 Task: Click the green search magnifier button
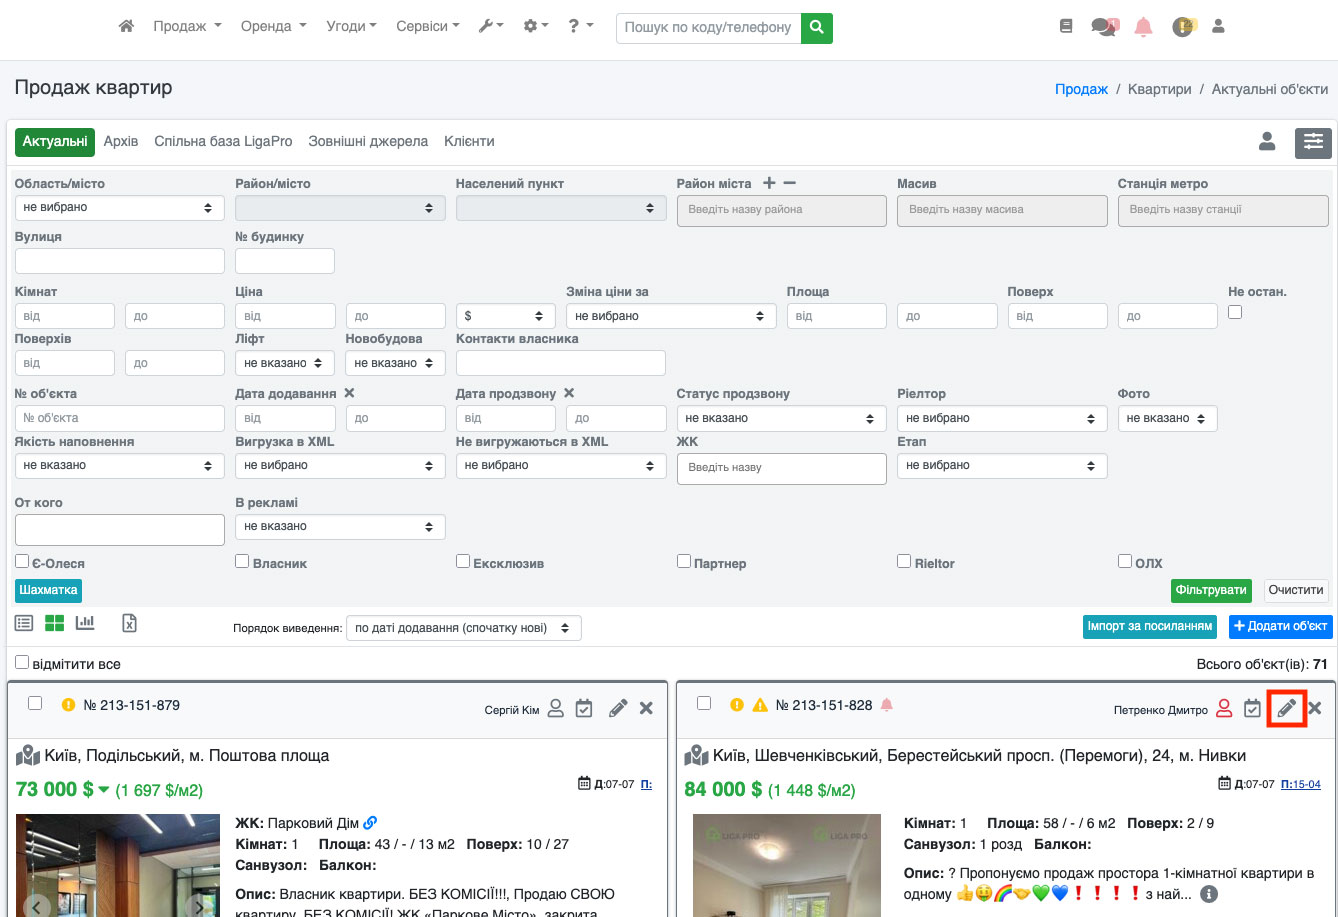point(817,28)
